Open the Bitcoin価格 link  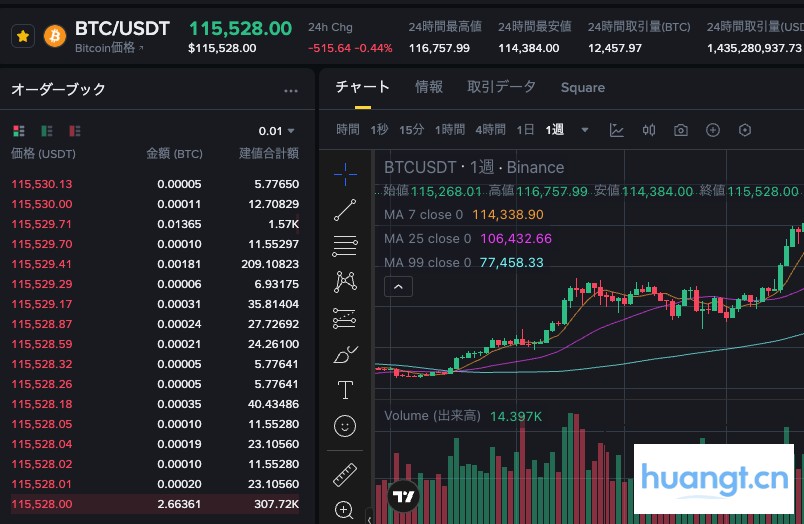109,48
